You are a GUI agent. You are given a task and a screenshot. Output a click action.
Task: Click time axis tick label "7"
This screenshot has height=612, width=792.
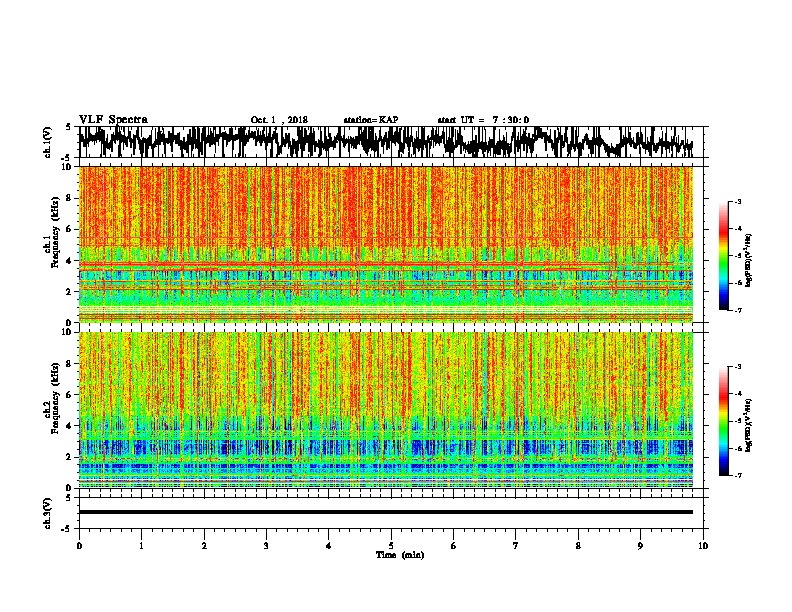[516, 546]
